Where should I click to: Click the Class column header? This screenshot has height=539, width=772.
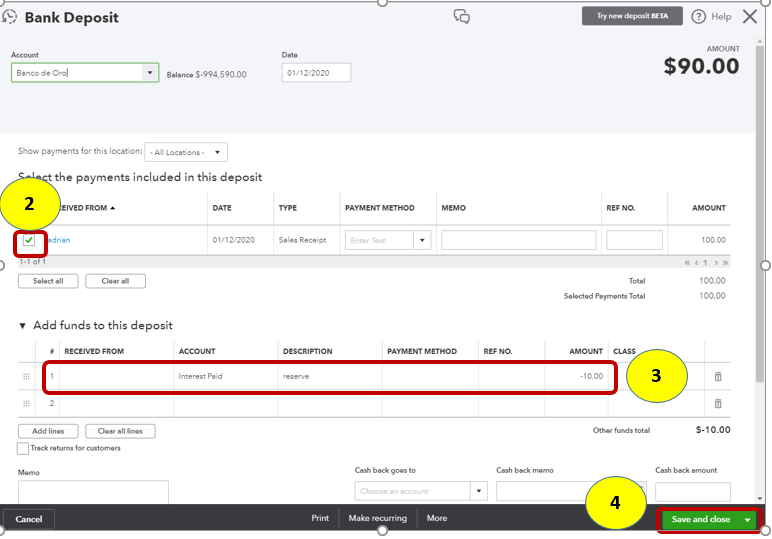pyautogui.click(x=624, y=351)
